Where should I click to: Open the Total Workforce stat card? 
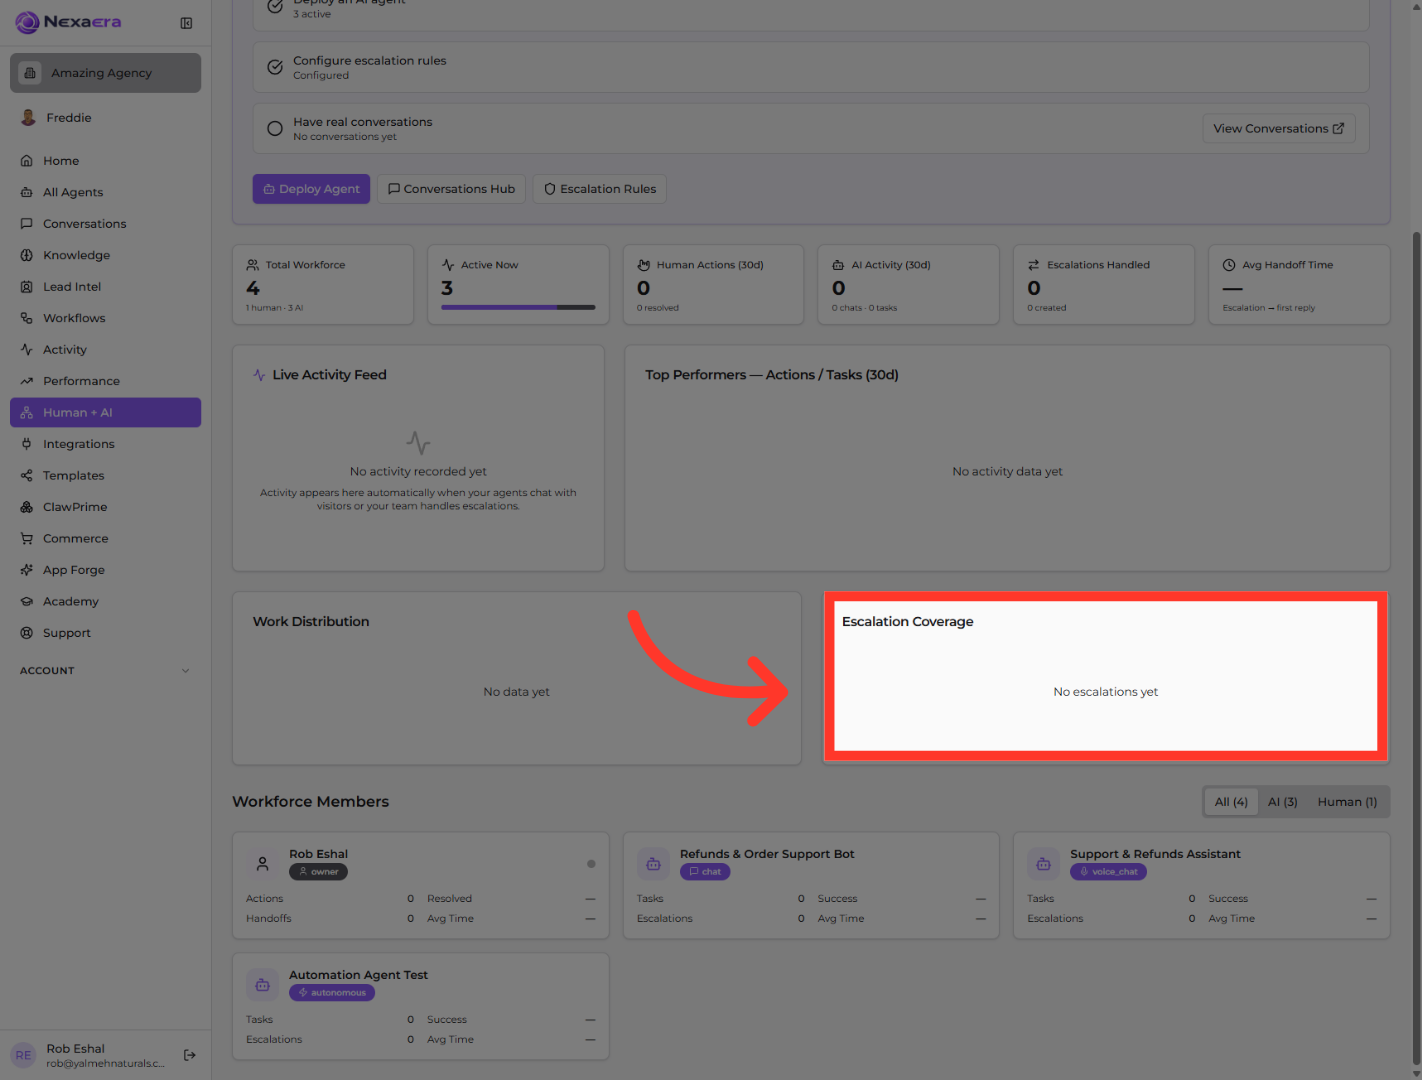click(x=323, y=285)
